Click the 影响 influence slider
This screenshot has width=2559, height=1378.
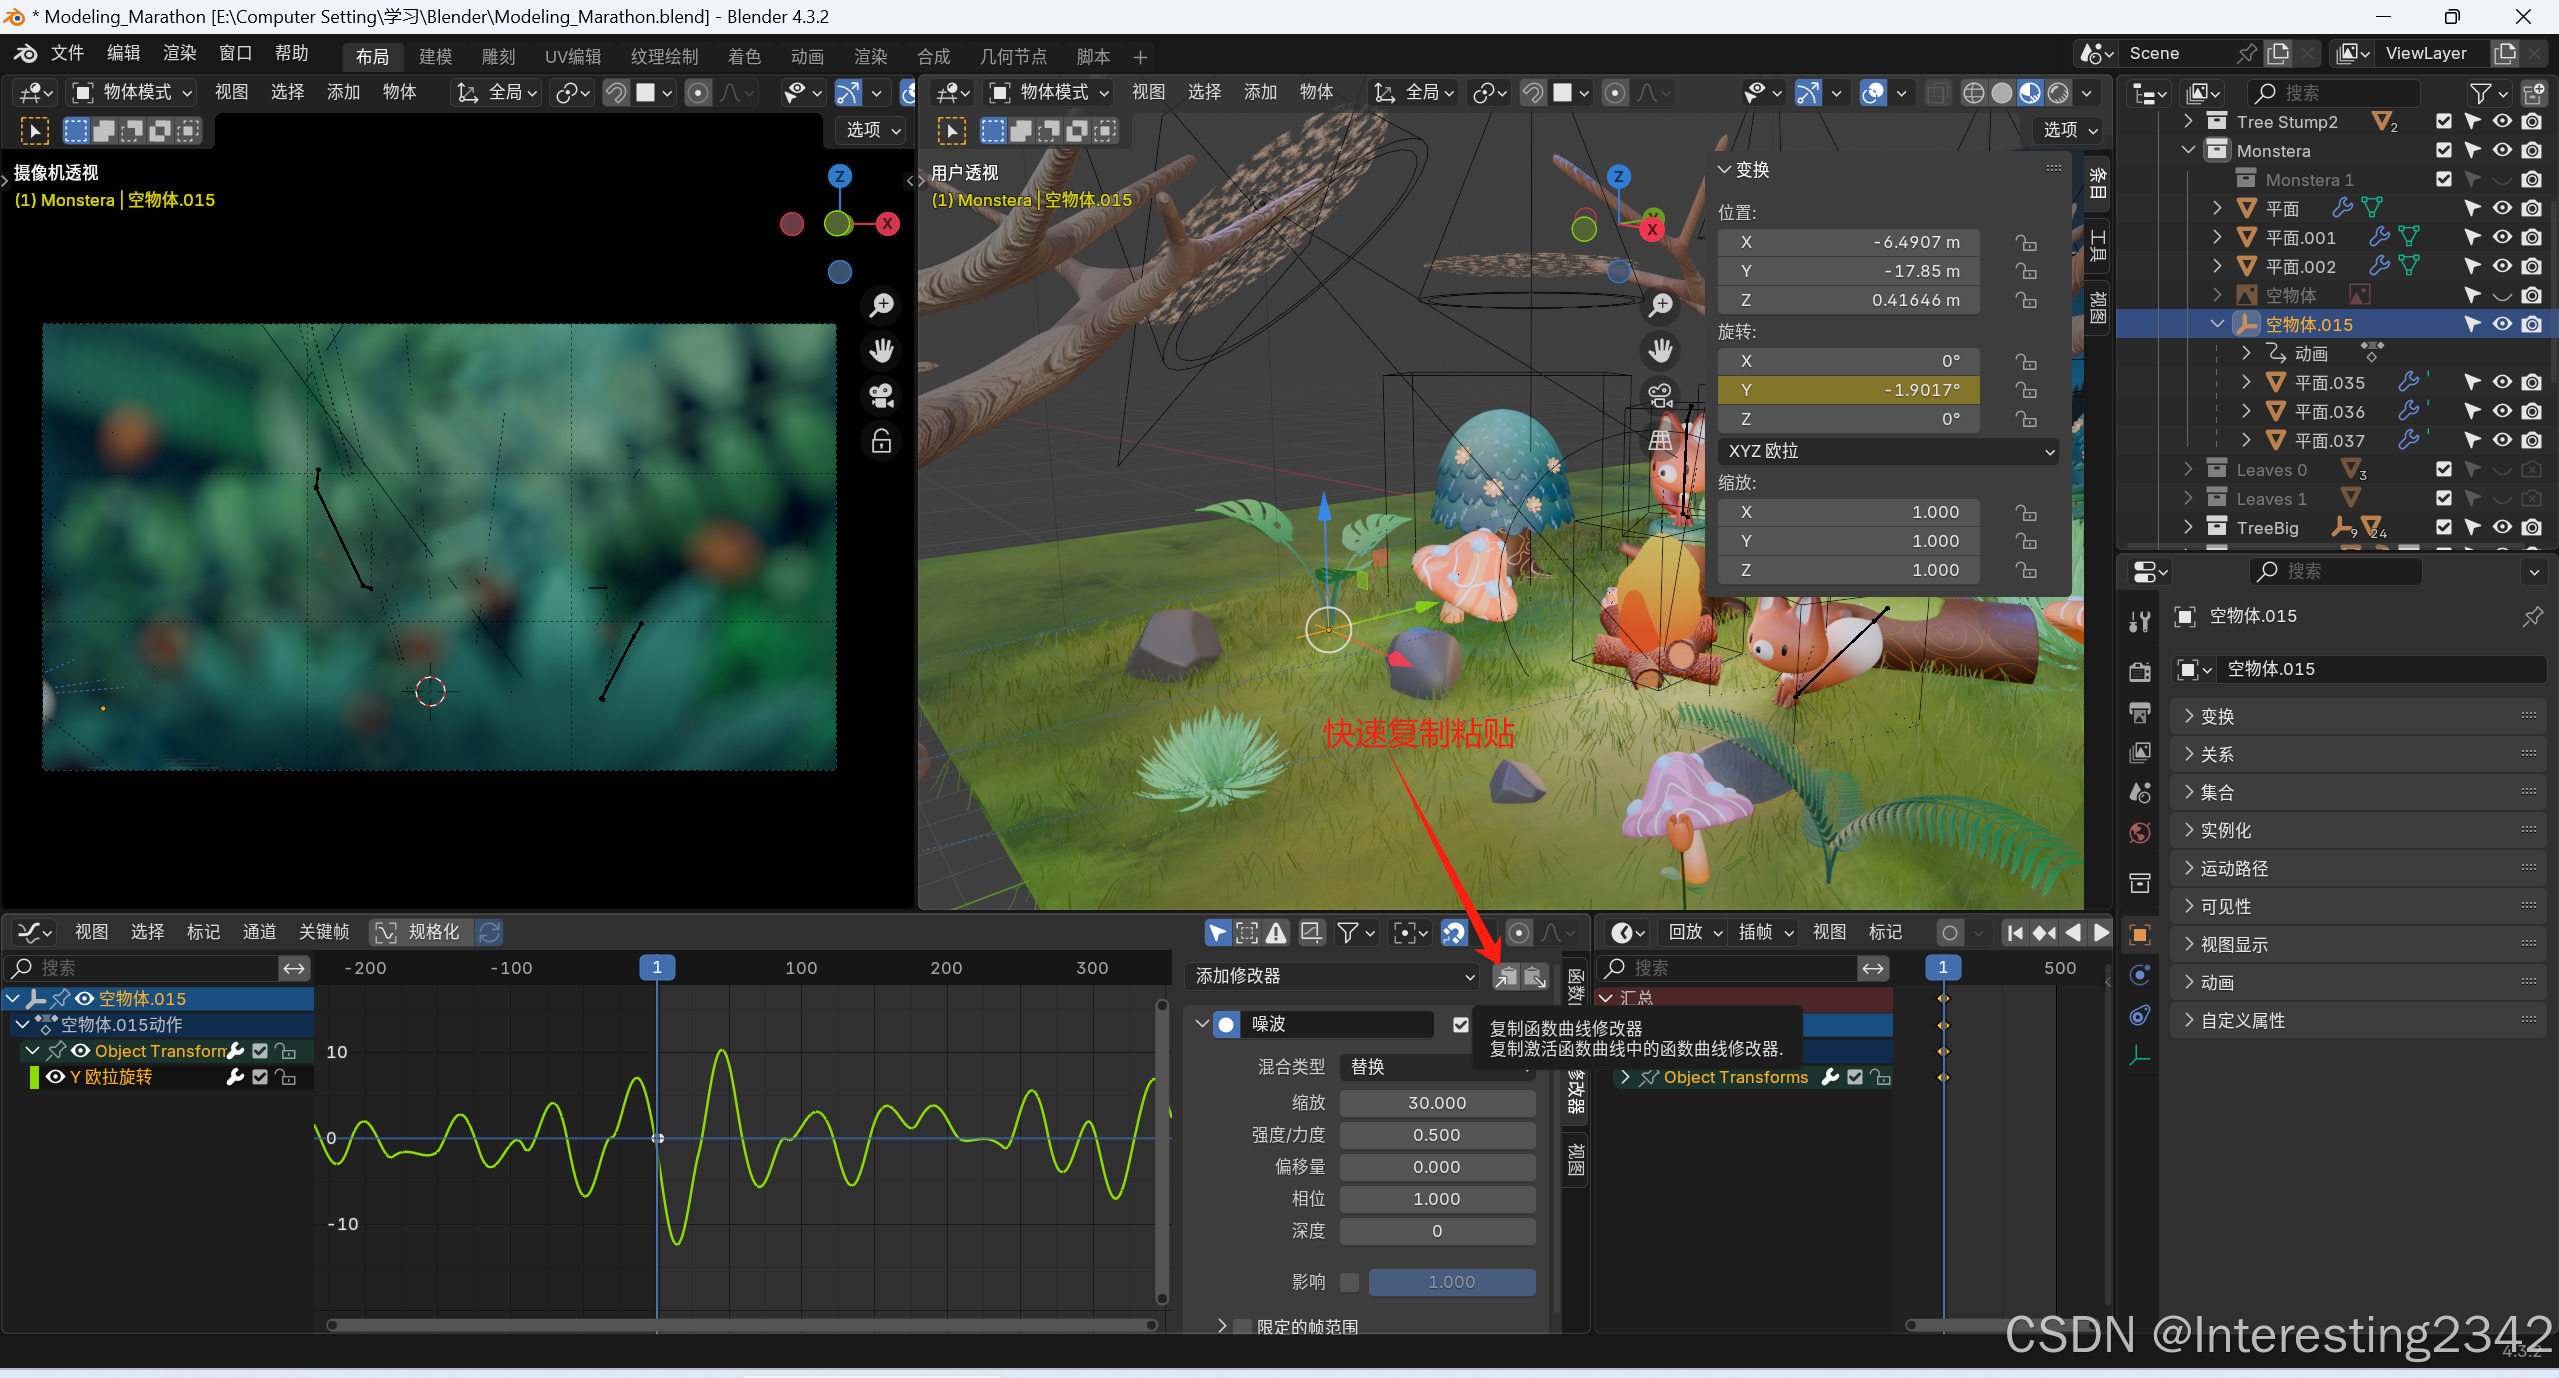(x=1450, y=1282)
